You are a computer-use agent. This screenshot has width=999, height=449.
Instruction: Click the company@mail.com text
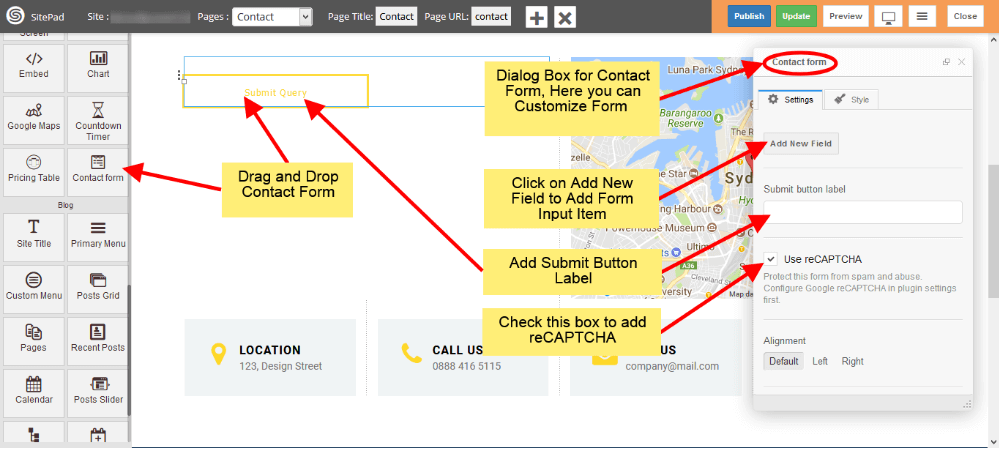tap(672, 366)
